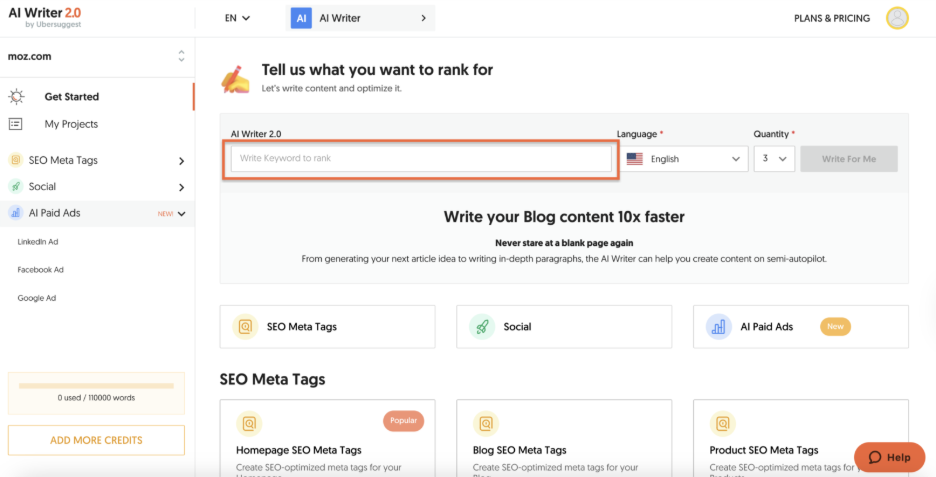Click the AI Paid Ads card icon
Viewport: 936px width, 477px height.
[719, 327]
